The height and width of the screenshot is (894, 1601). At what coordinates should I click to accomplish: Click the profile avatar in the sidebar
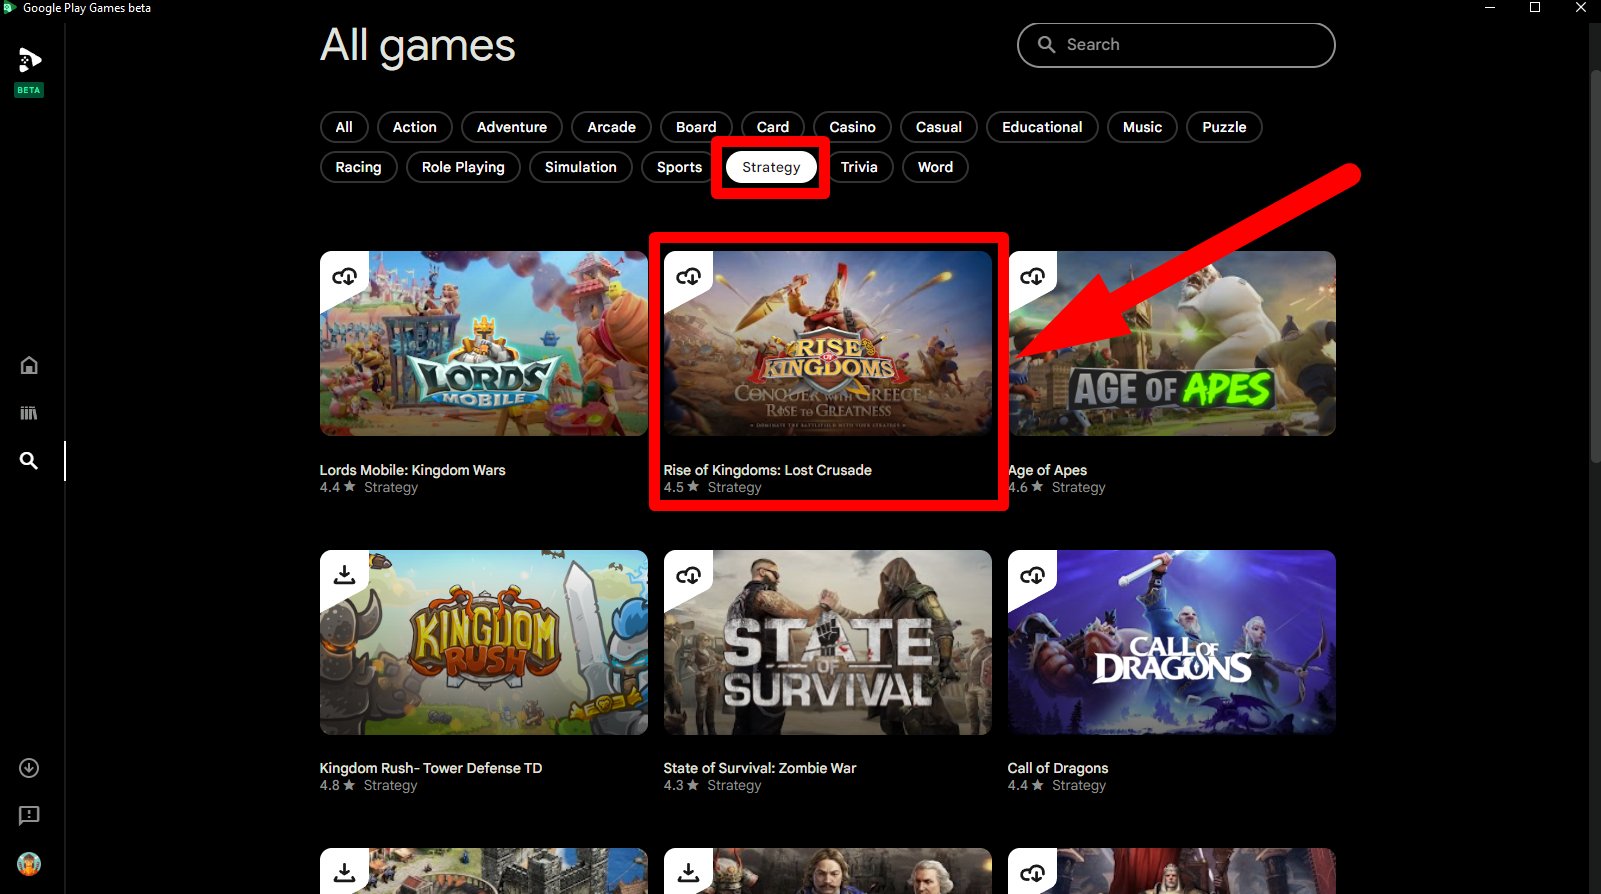pos(29,864)
